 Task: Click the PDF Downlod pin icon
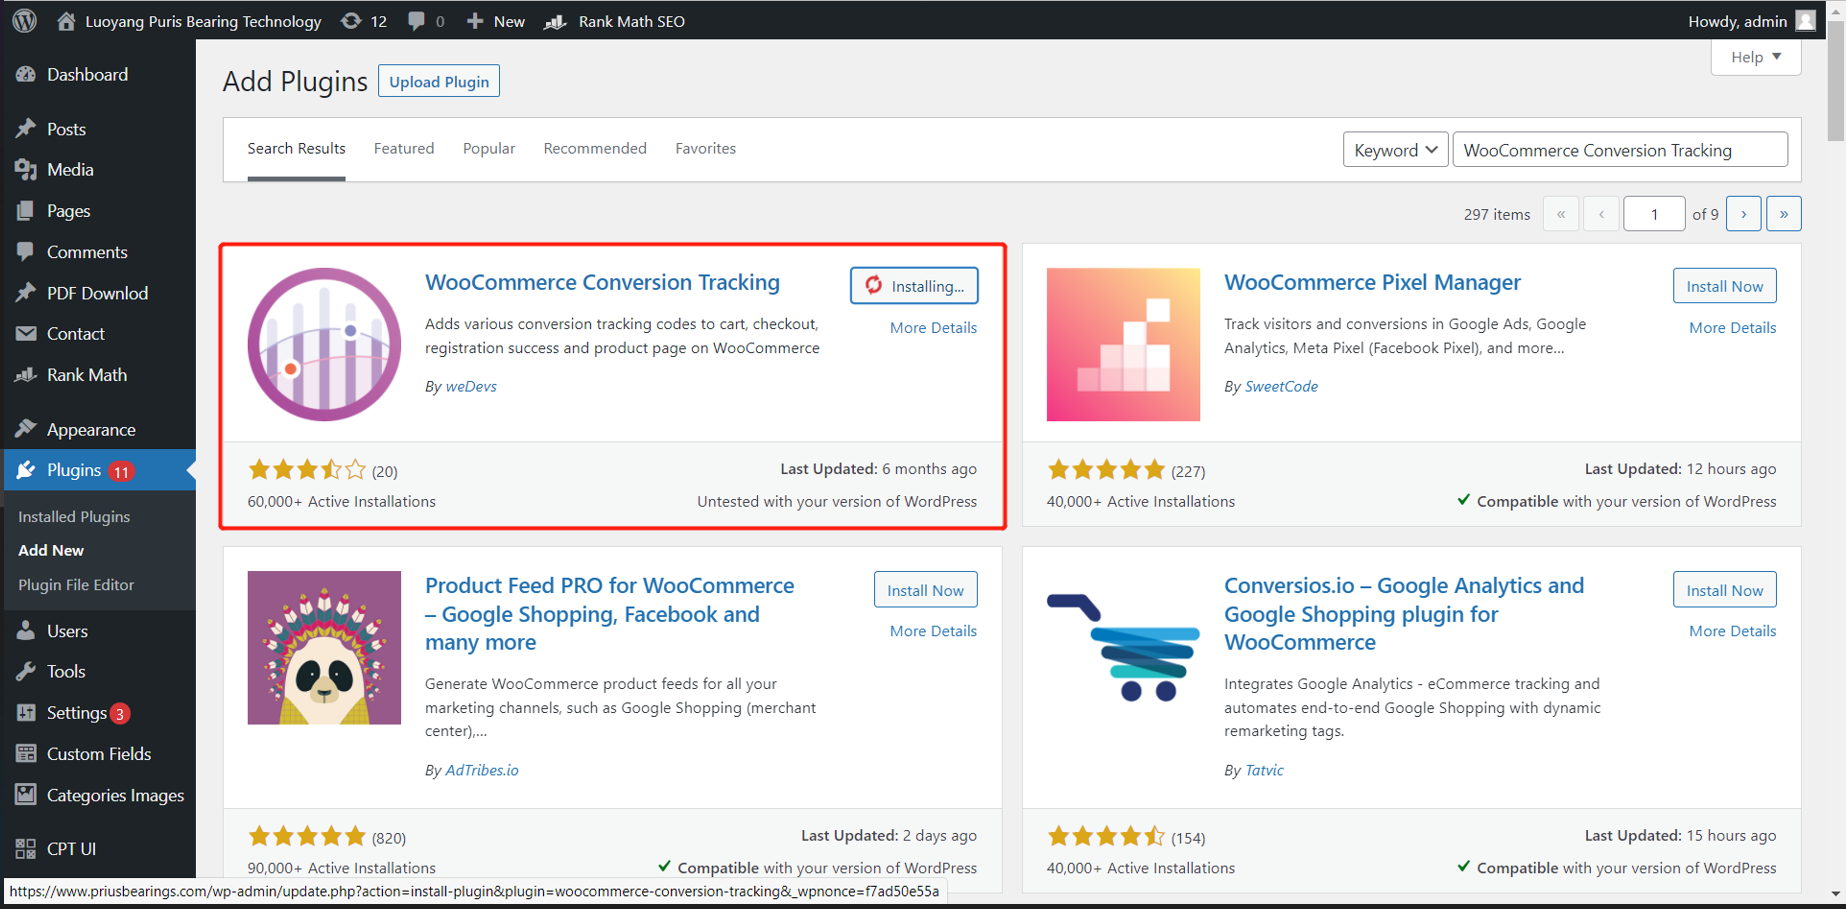26,293
